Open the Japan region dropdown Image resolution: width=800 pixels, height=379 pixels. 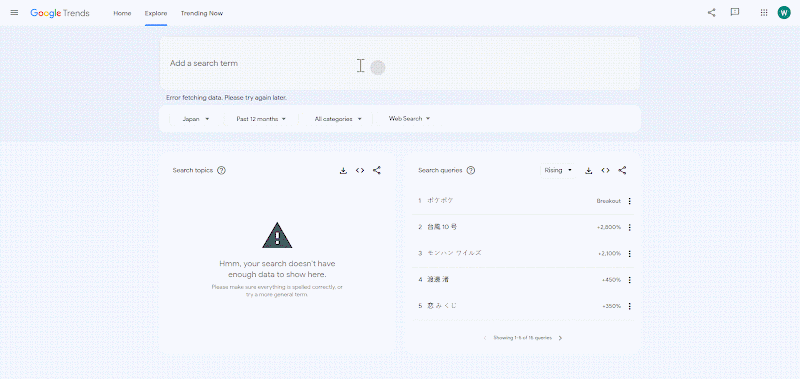pyautogui.click(x=196, y=119)
